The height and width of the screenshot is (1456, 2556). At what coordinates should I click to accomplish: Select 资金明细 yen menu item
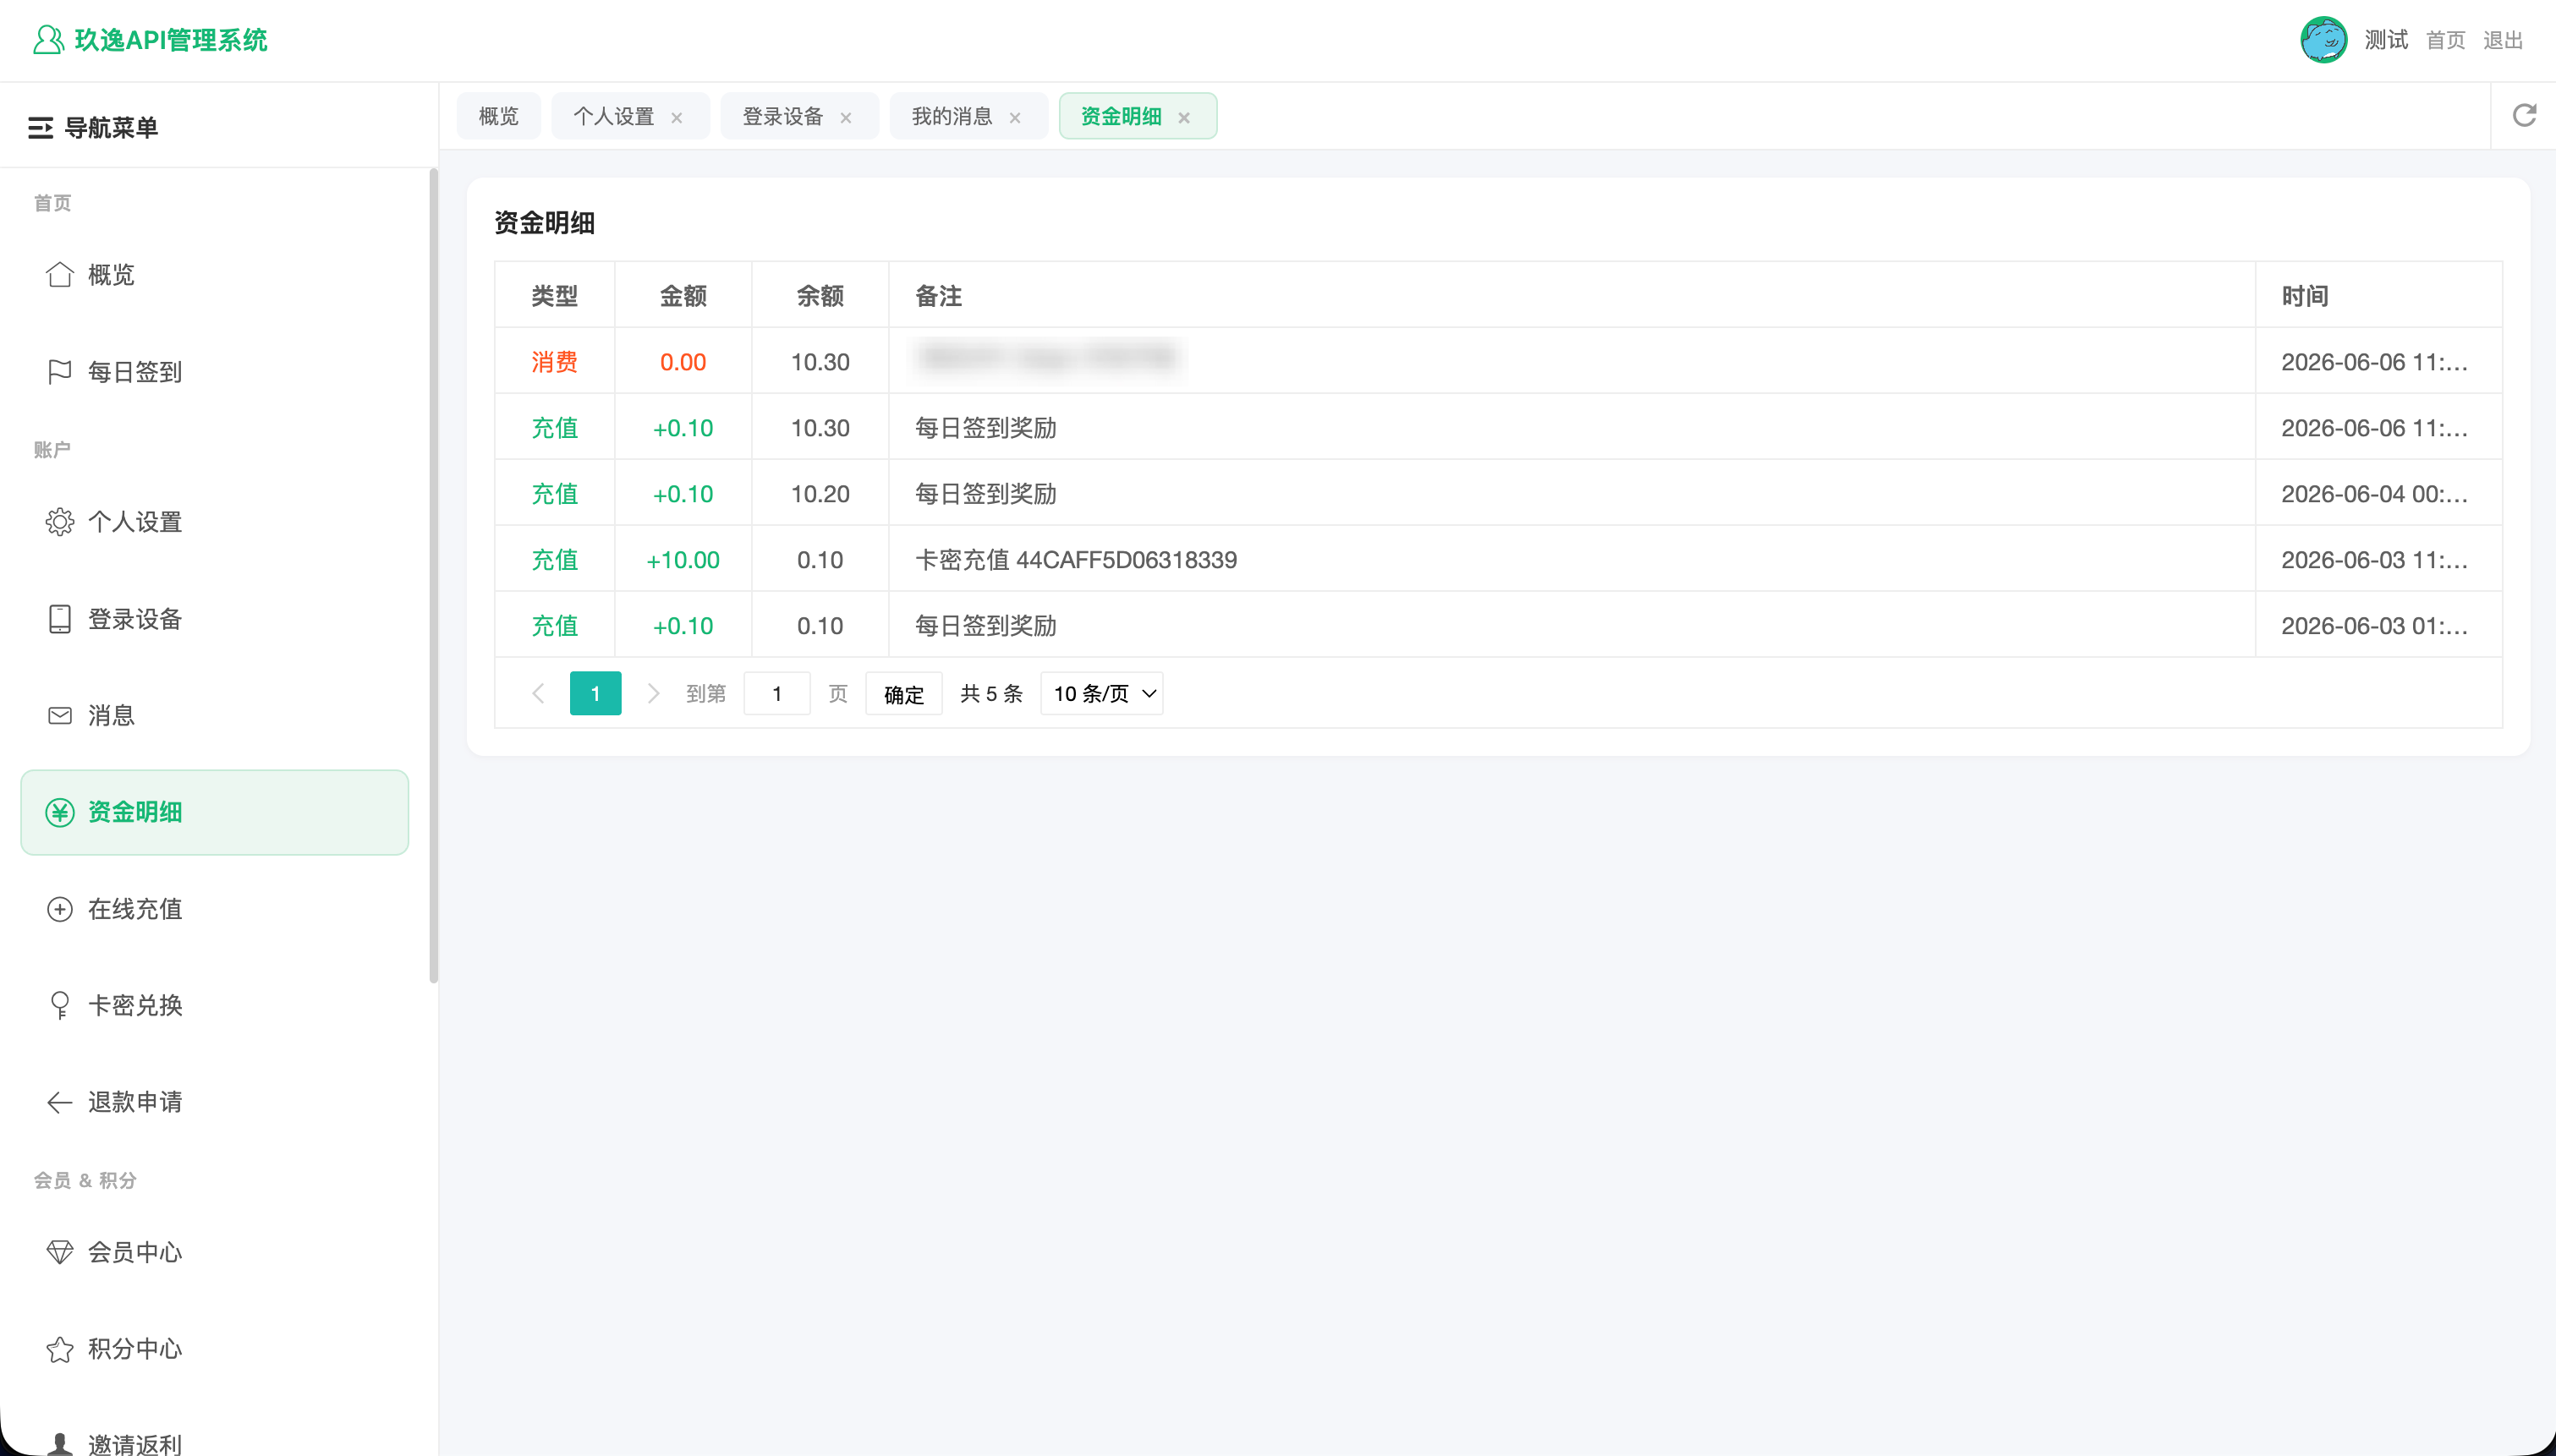click(215, 812)
